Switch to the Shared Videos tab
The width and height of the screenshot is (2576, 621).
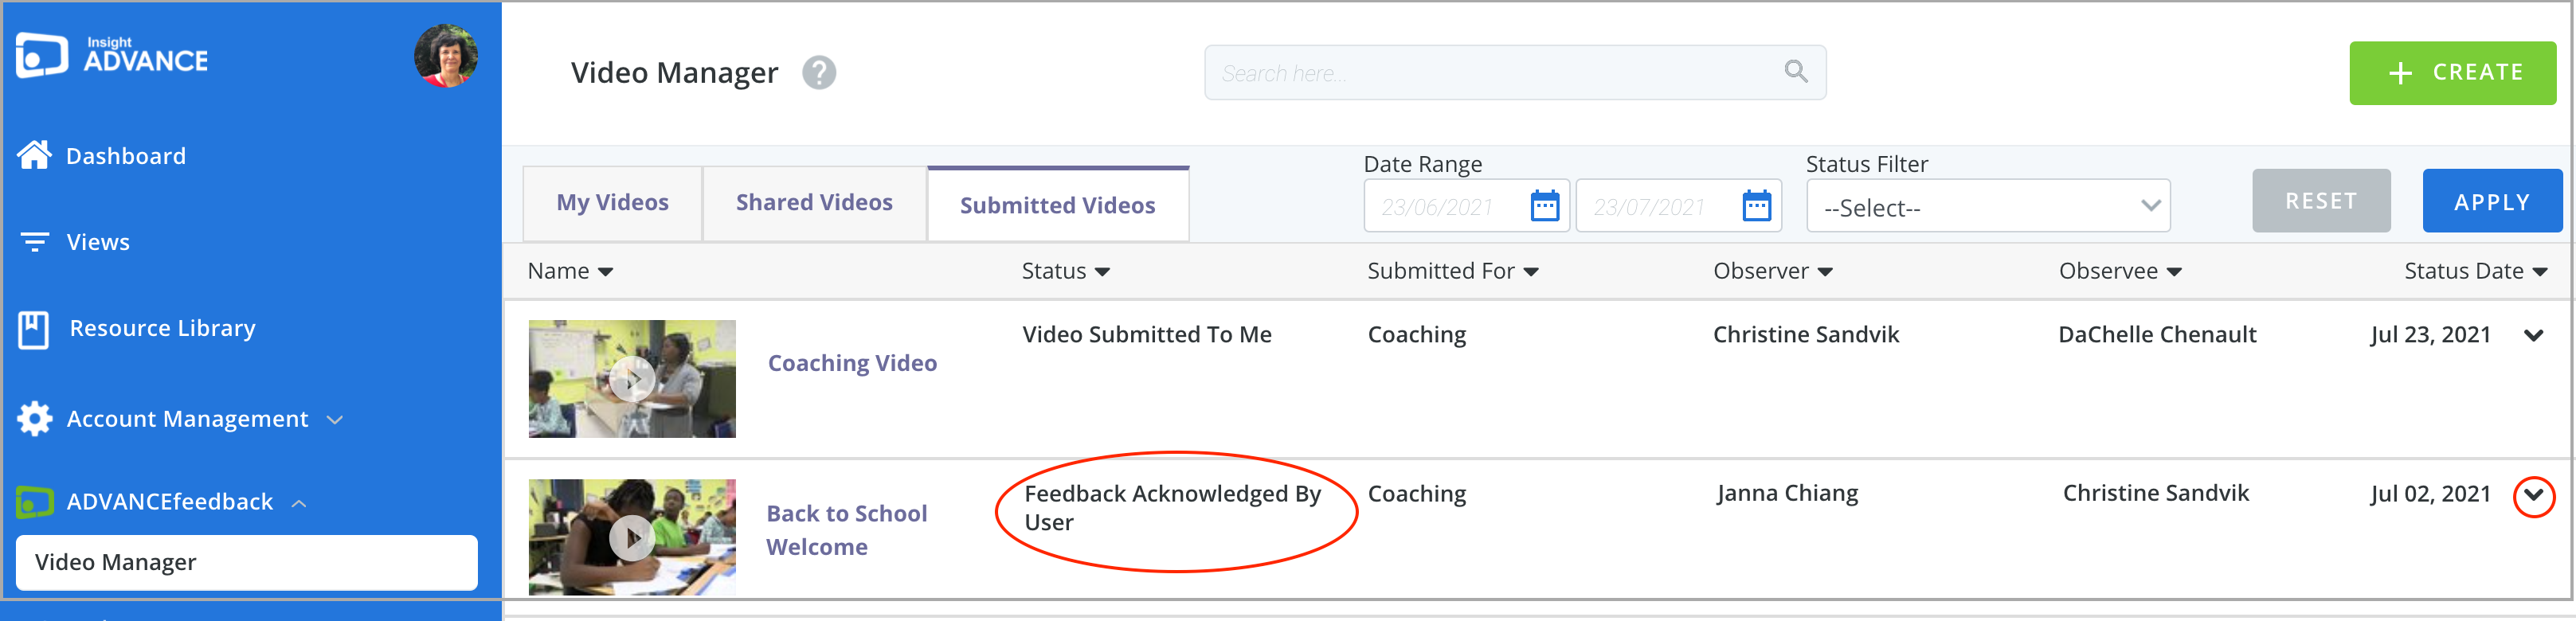[x=814, y=203]
